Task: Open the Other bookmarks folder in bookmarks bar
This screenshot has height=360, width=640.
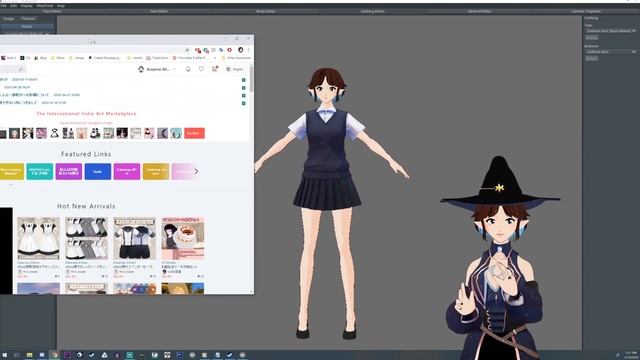Action: tap(236, 58)
